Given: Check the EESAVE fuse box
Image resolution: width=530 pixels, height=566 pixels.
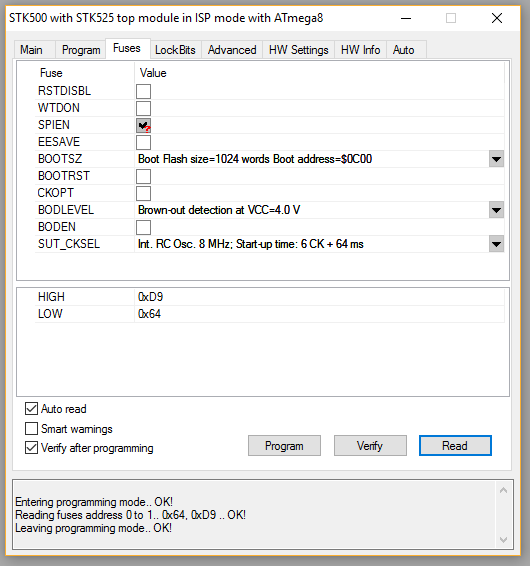Looking at the screenshot, I should point(143,142).
